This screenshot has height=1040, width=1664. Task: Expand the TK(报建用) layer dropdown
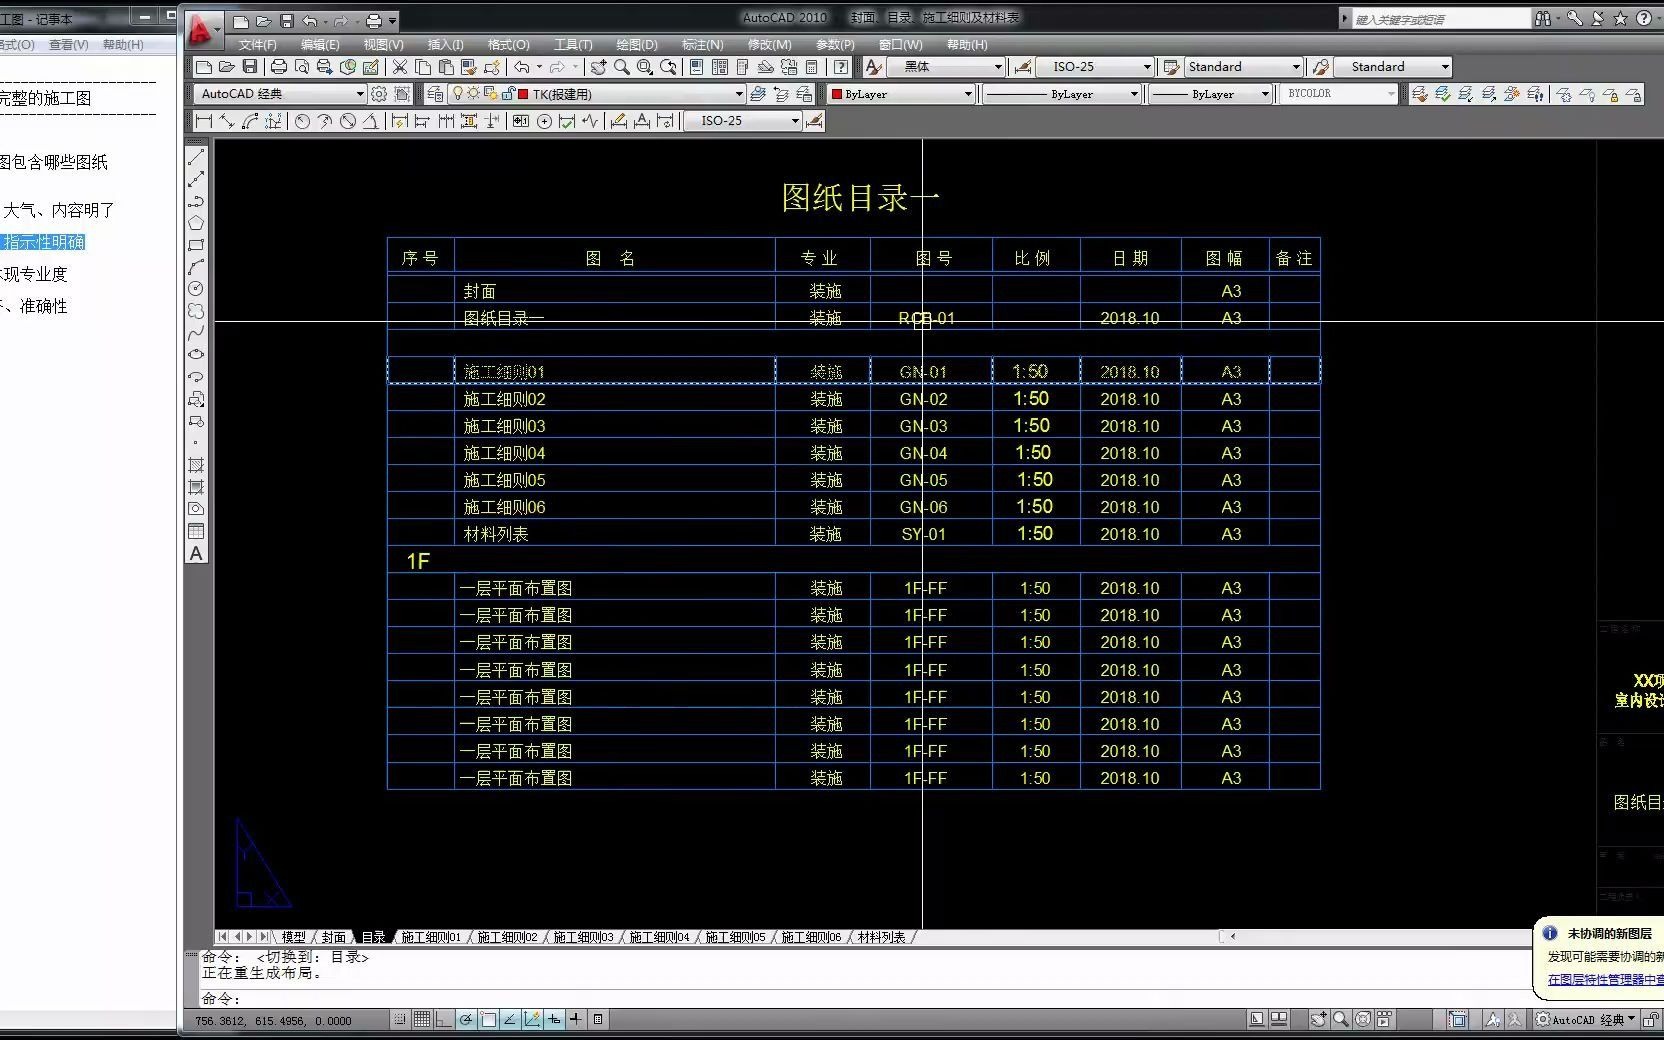pos(740,94)
